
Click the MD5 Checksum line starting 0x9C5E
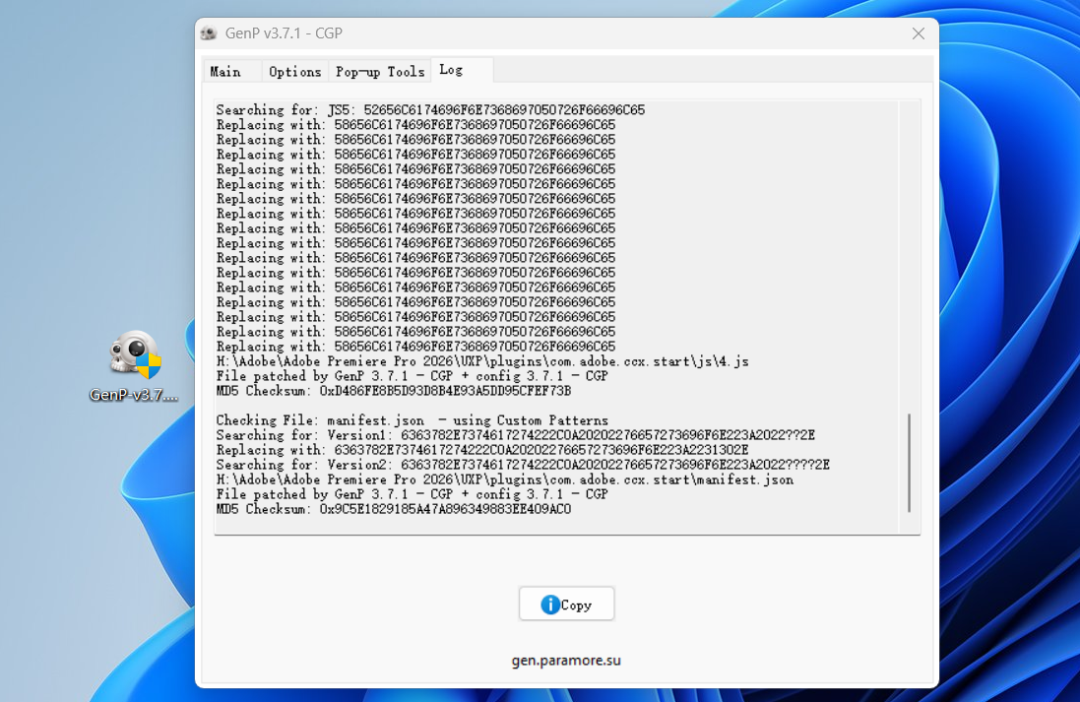coord(393,509)
